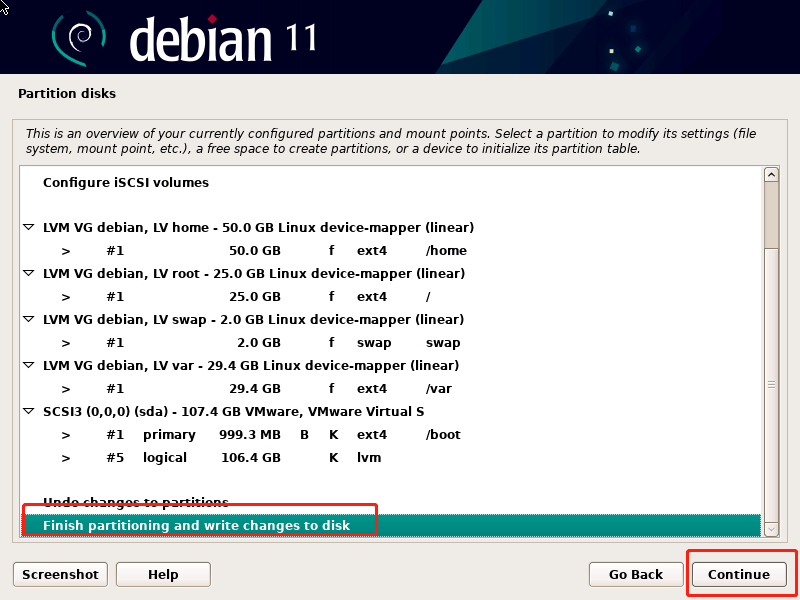
Task: Click the > arrow on /home row
Action: (x=66, y=251)
